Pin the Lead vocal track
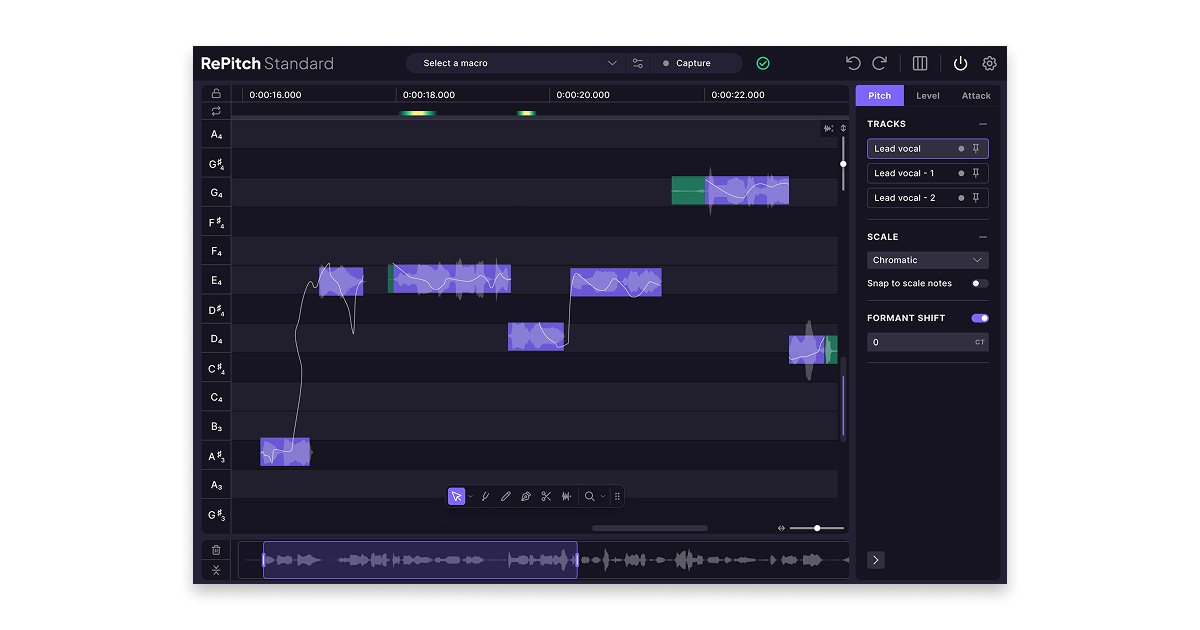 pyautogui.click(x=976, y=148)
